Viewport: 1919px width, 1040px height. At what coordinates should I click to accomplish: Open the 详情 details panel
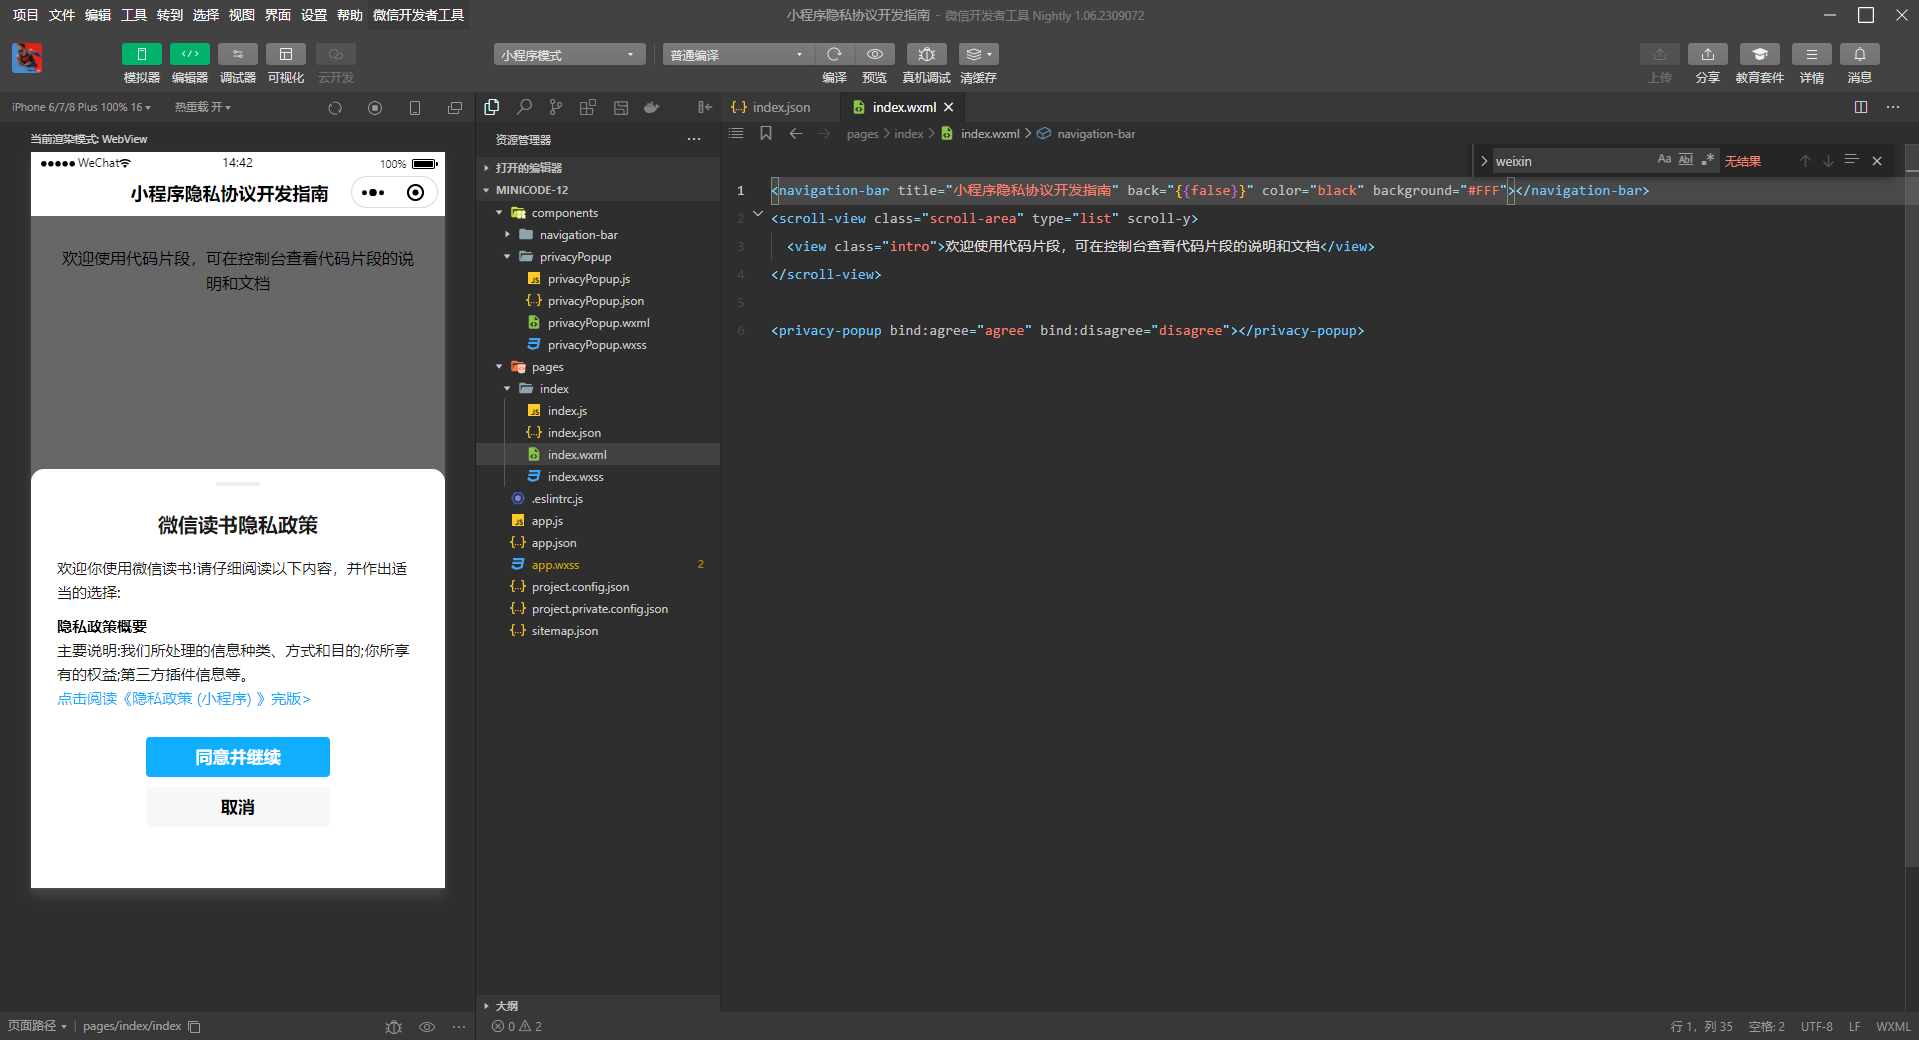1812,54
